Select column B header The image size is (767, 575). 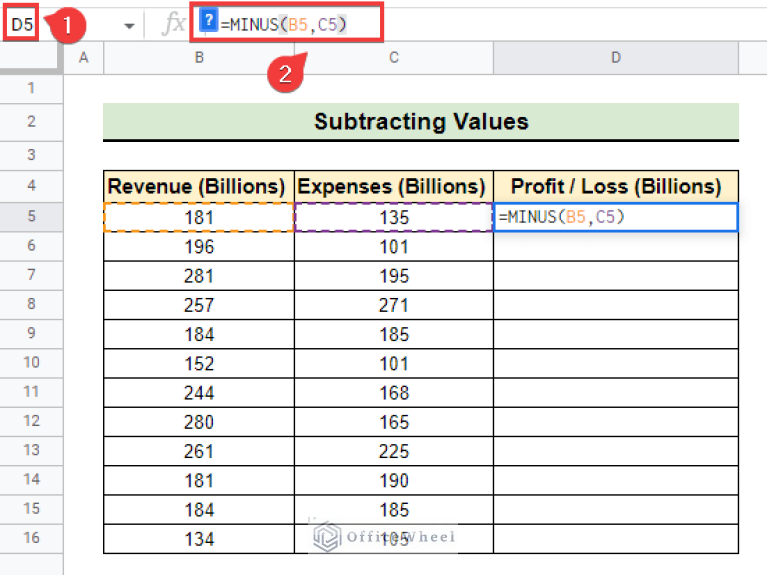199,58
